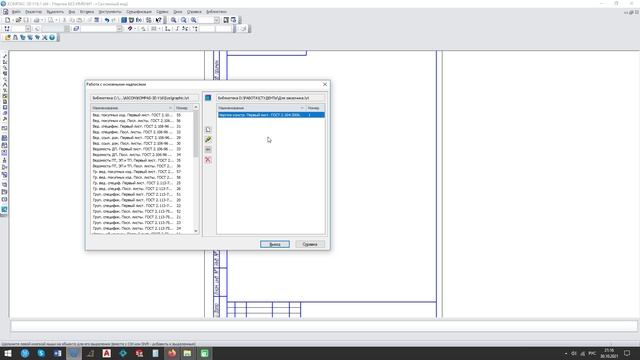Open the Инструменты menu

click(110, 12)
